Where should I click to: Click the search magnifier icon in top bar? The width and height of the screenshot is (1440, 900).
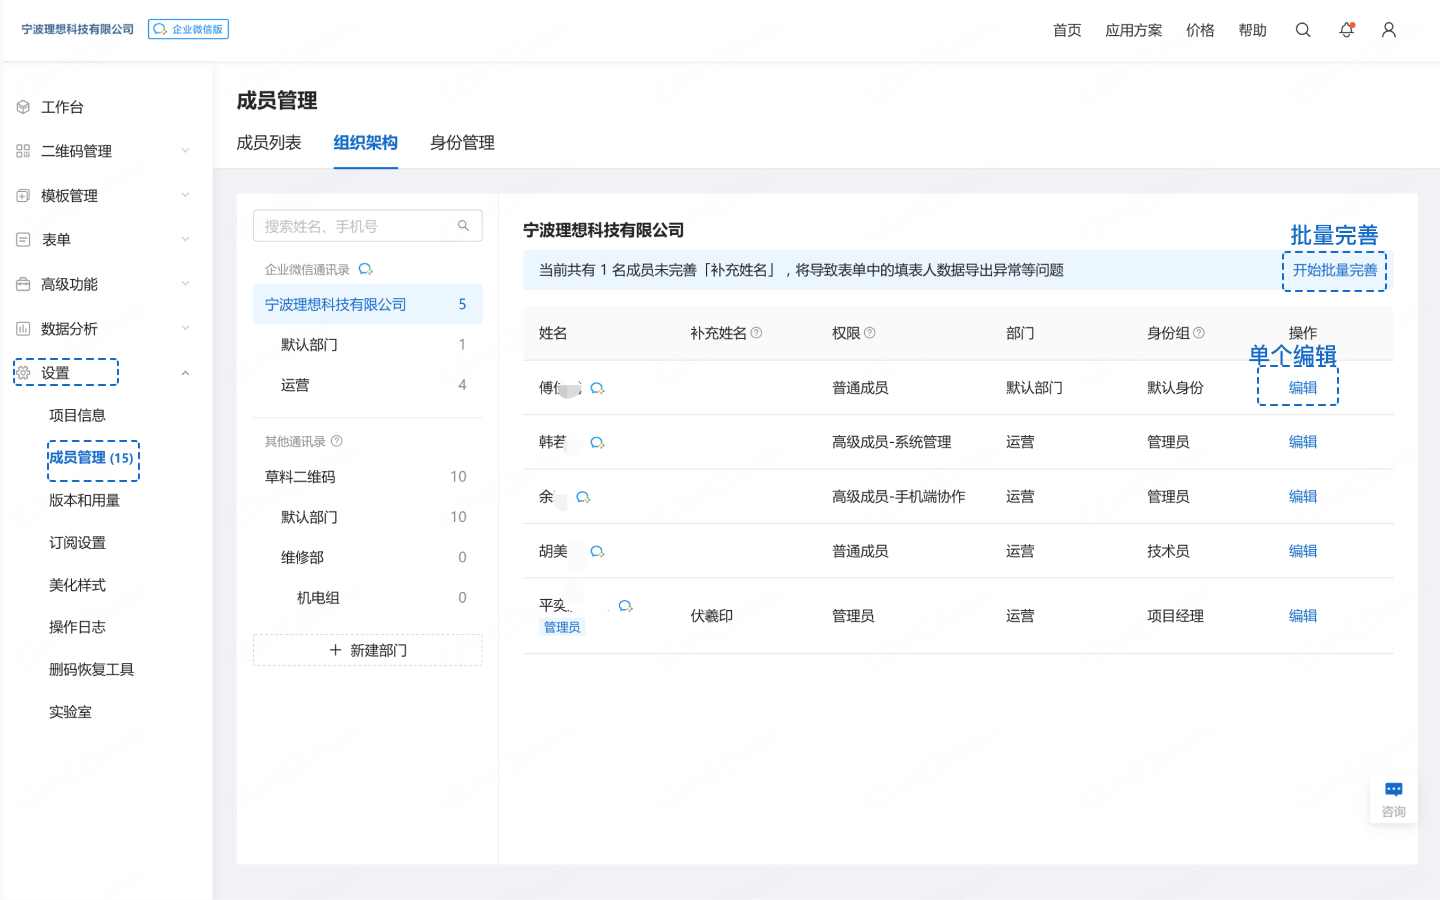[x=1302, y=30]
